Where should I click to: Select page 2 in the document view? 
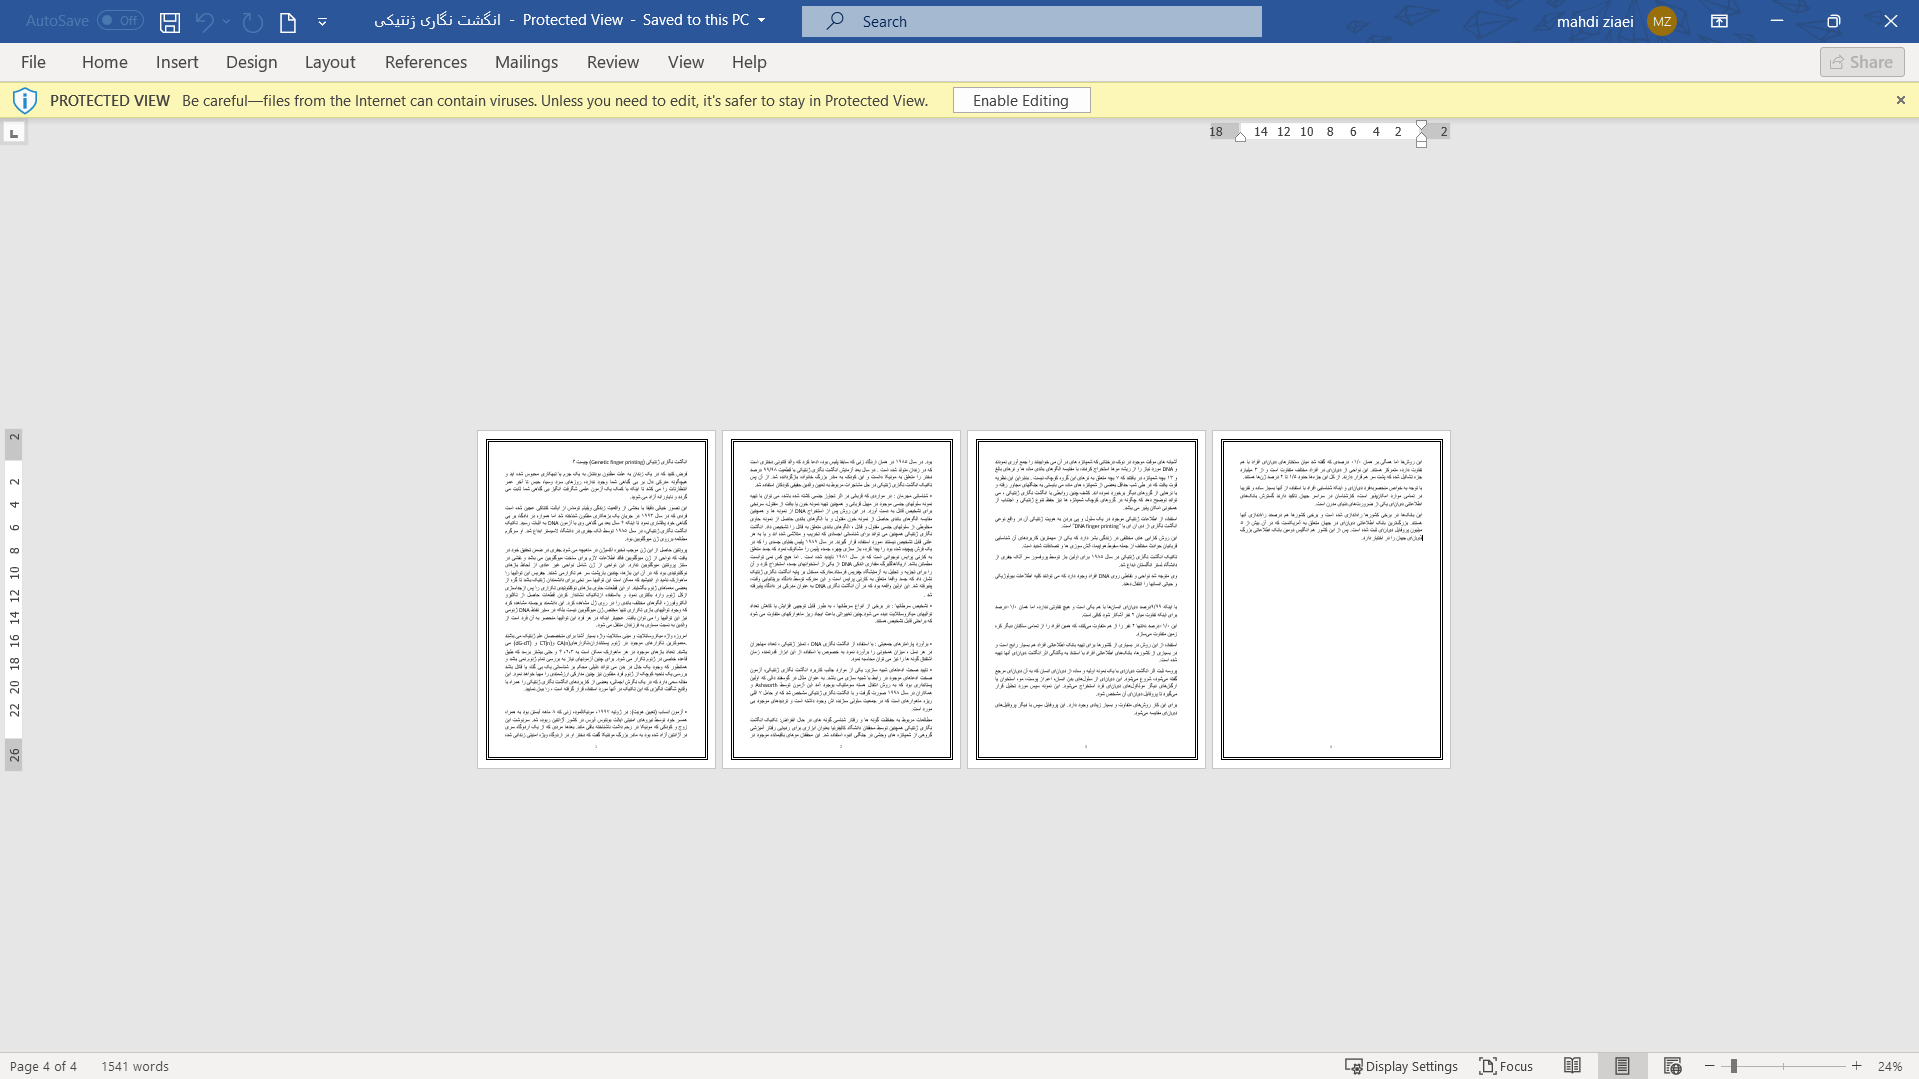841,599
